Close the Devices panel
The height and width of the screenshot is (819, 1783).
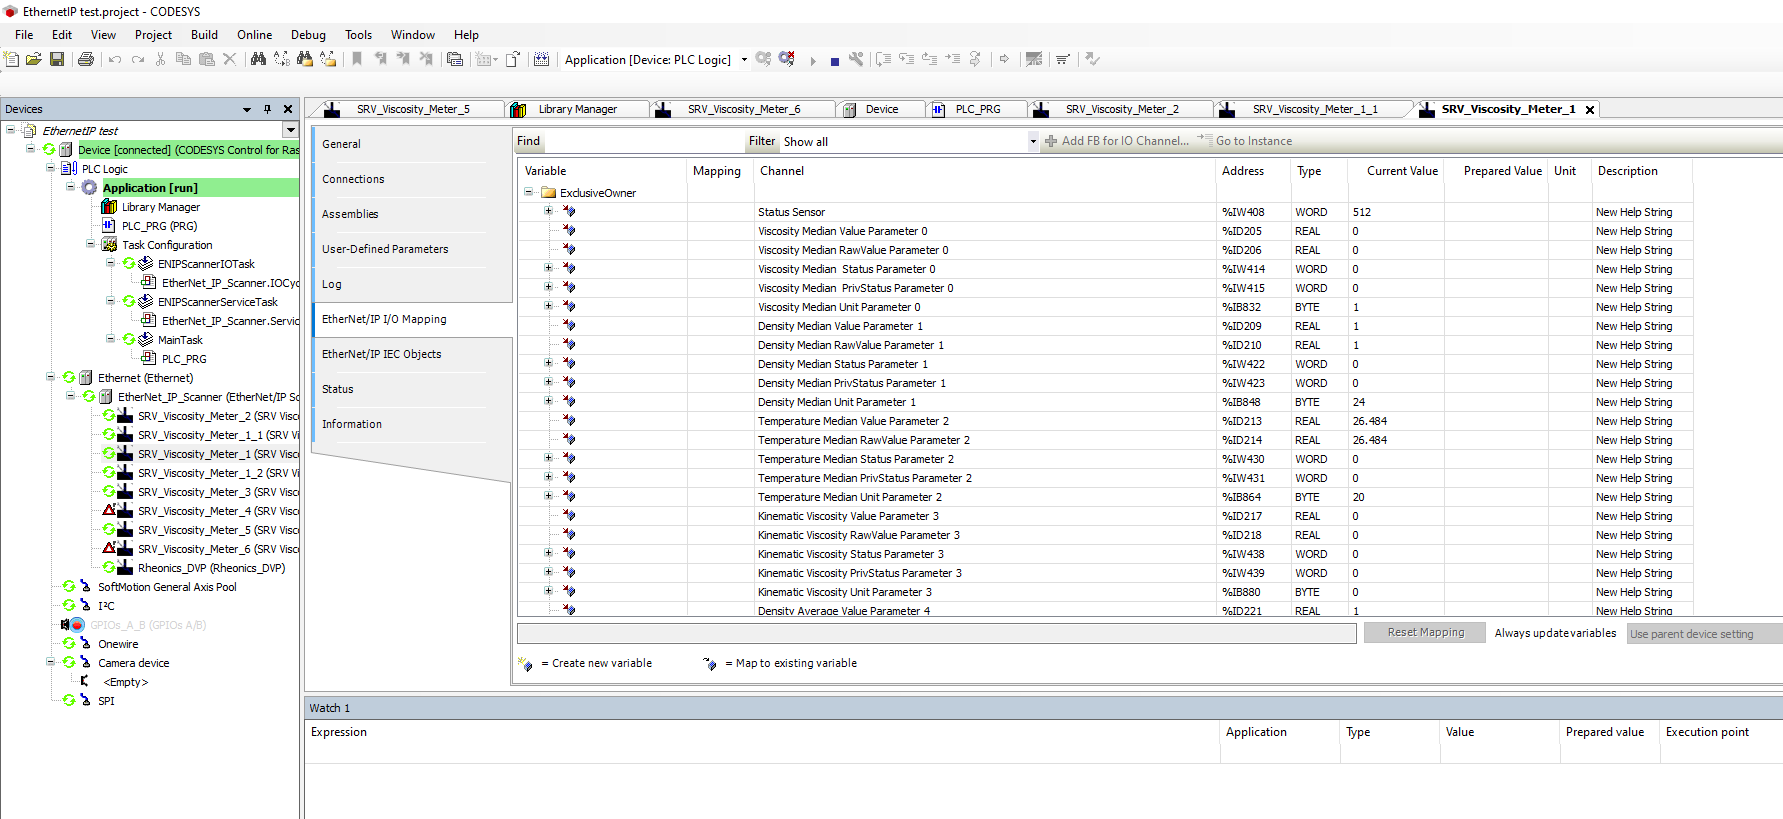click(288, 109)
